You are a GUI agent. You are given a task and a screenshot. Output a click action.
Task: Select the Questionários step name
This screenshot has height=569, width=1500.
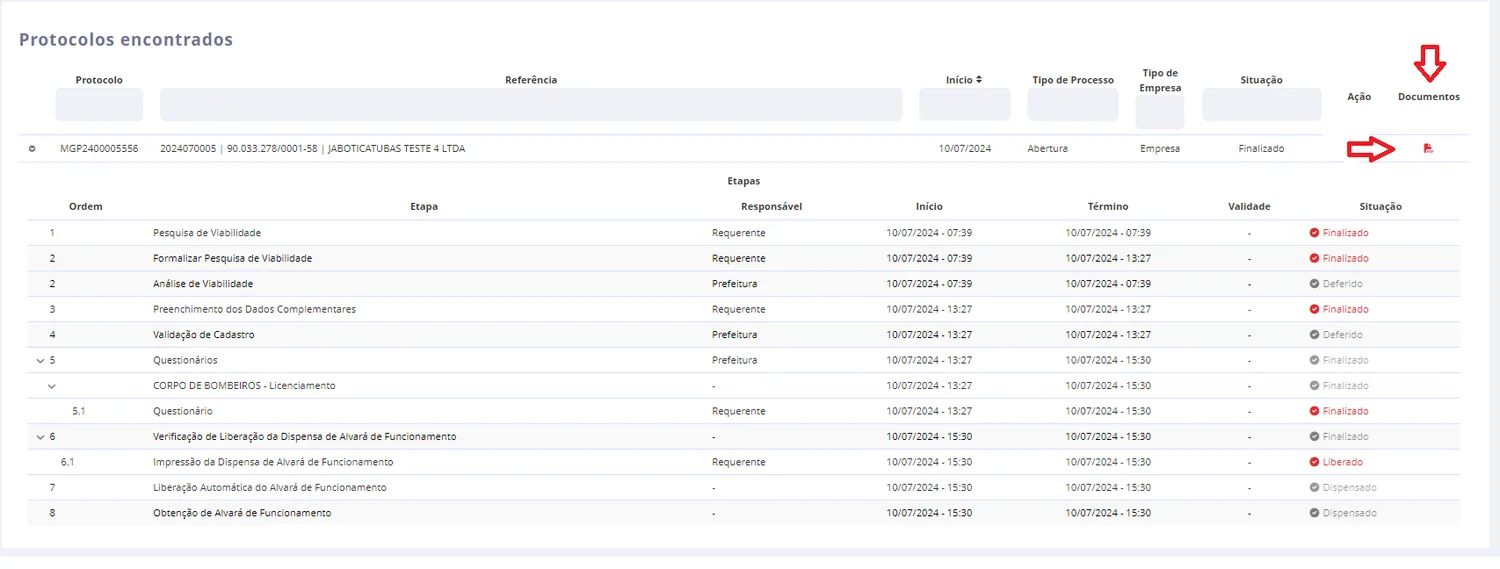(x=185, y=360)
